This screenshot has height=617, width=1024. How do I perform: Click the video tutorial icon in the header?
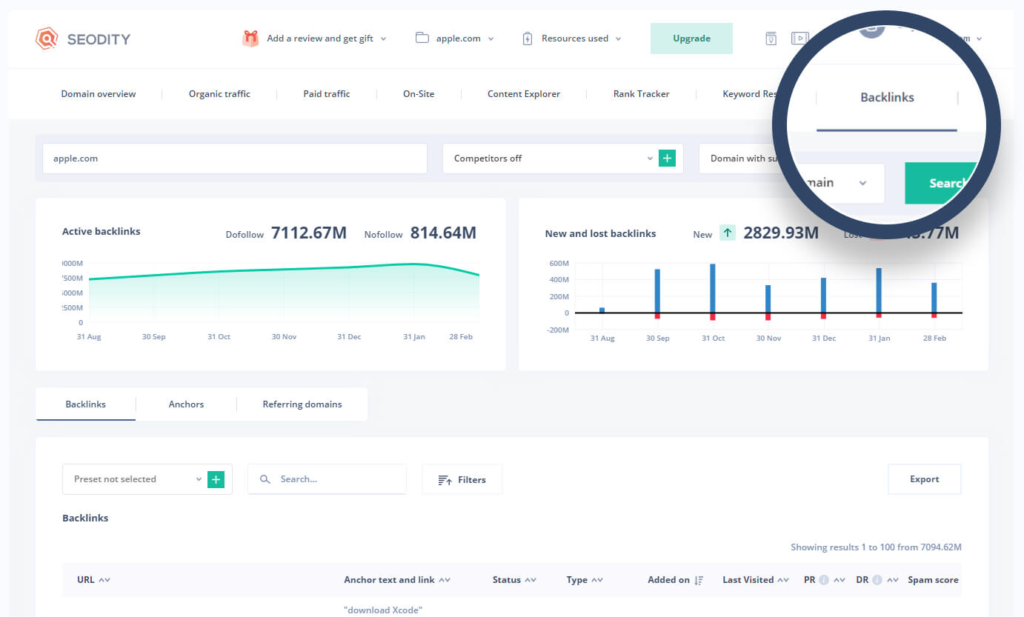coord(799,39)
